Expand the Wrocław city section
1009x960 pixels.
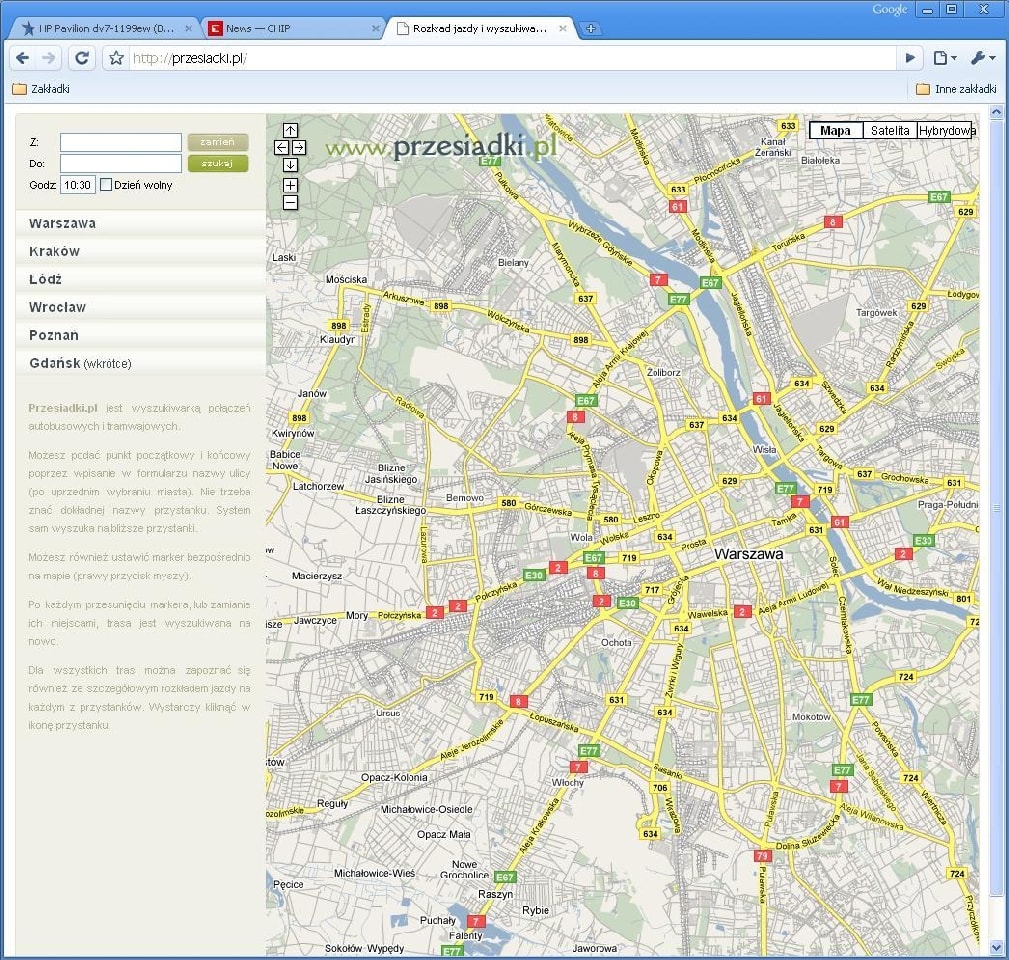pyautogui.click(x=58, y=307)
